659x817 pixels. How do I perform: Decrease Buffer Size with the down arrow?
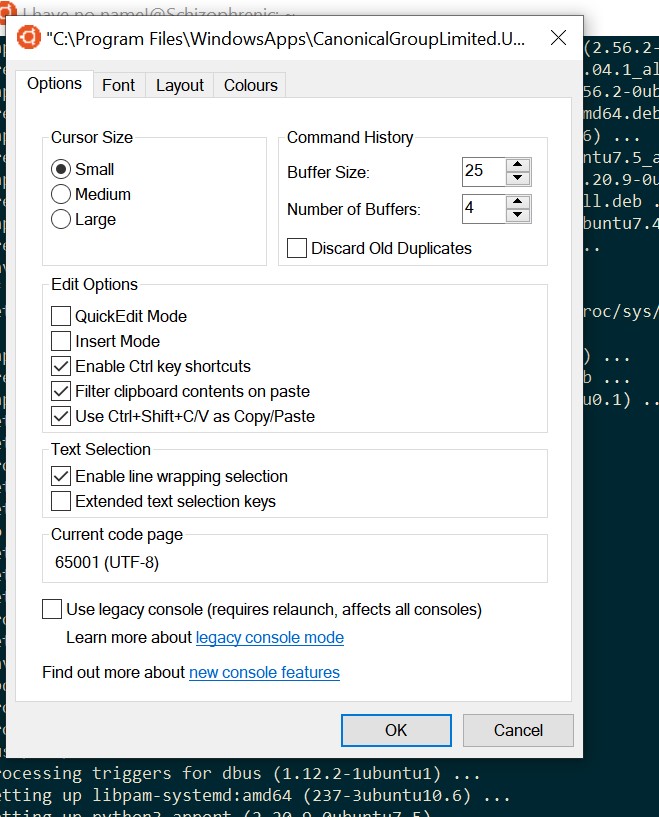pos(518,178)
